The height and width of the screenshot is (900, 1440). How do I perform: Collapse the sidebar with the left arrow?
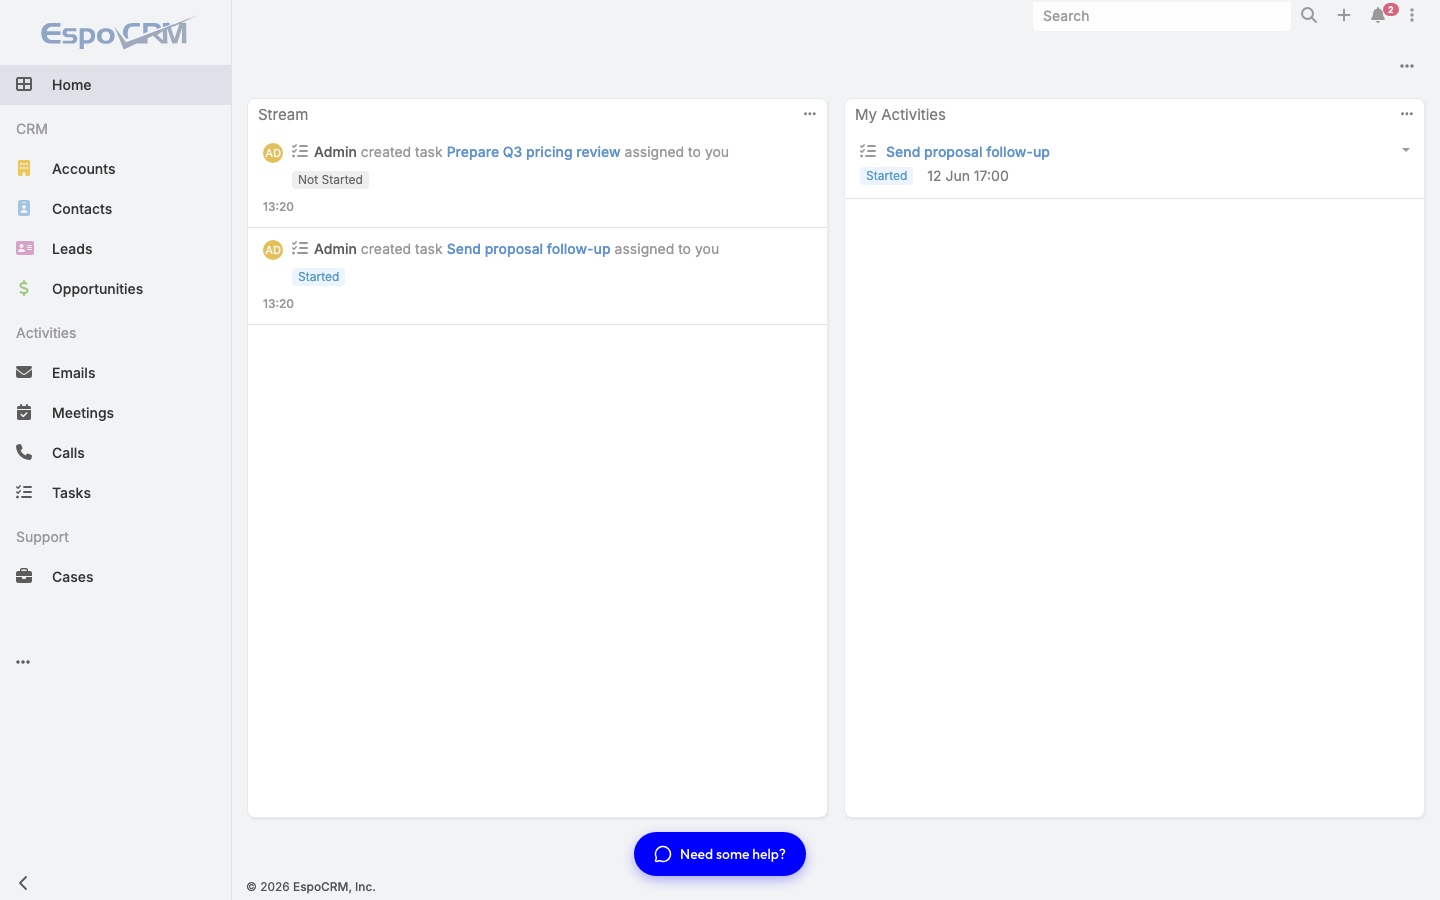tap(23, 883)
